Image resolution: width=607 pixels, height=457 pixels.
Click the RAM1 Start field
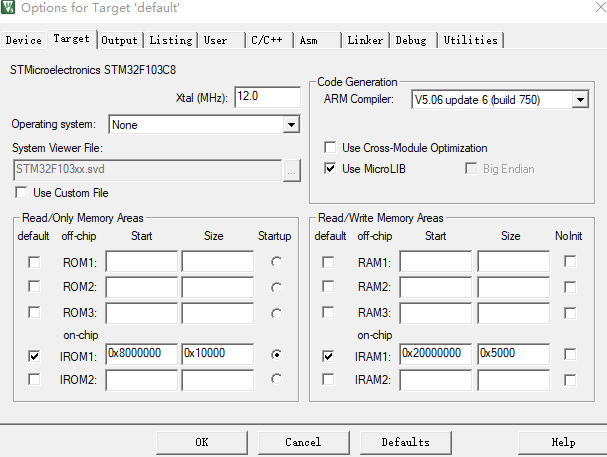[x=436, y=261]
